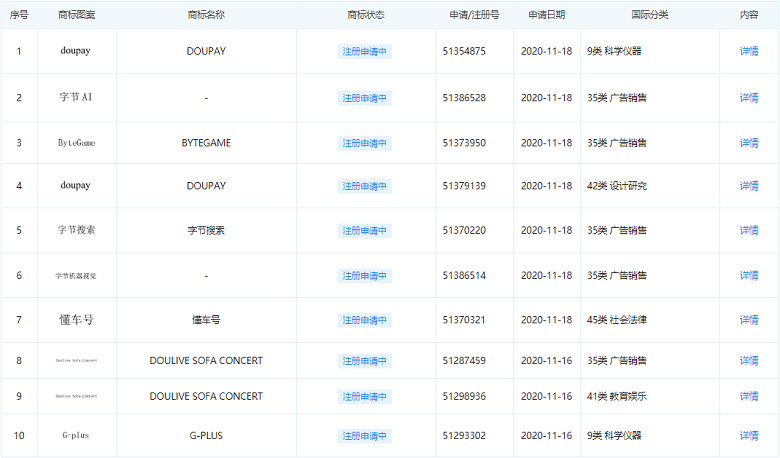Select G-PLUS trademark name
The width and height of the screenshot is (780, 458).
[x=206, y=436]
